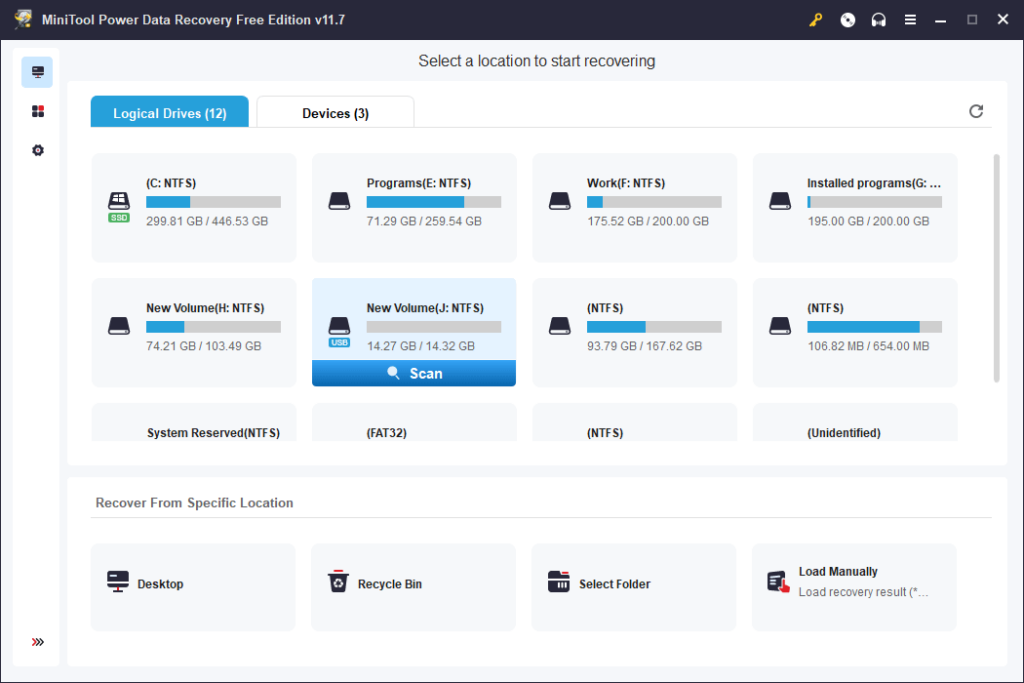Switch to the Devices tab
Screen dimensions: 1024x683
335,113
